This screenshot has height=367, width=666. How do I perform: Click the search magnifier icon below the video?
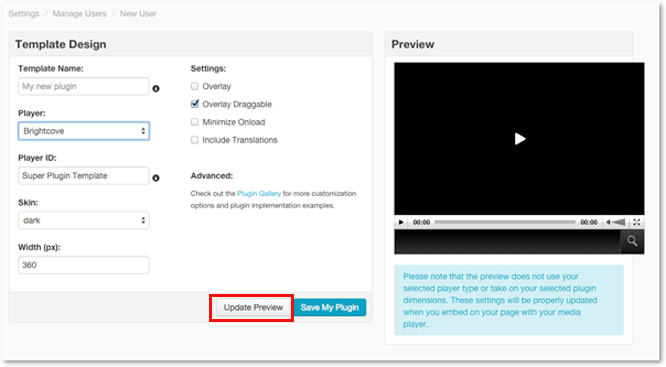coord(632,241)
